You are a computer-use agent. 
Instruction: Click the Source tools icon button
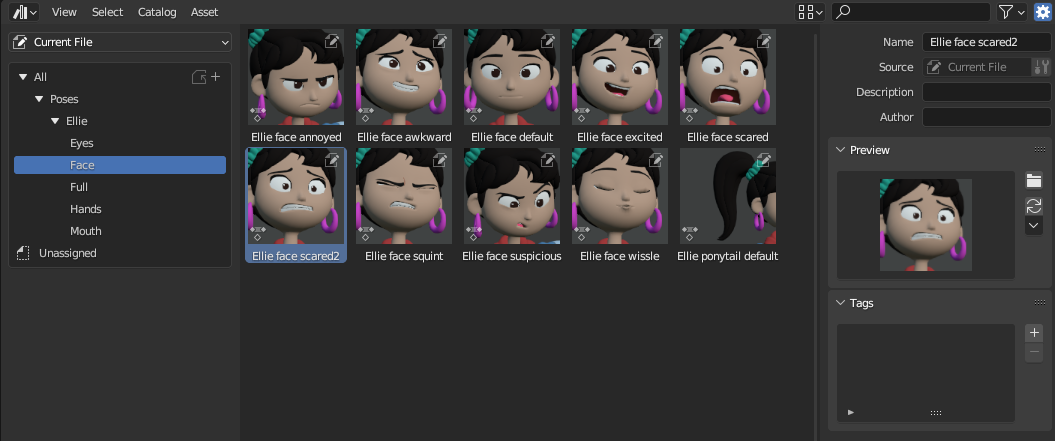(1042, 67)
